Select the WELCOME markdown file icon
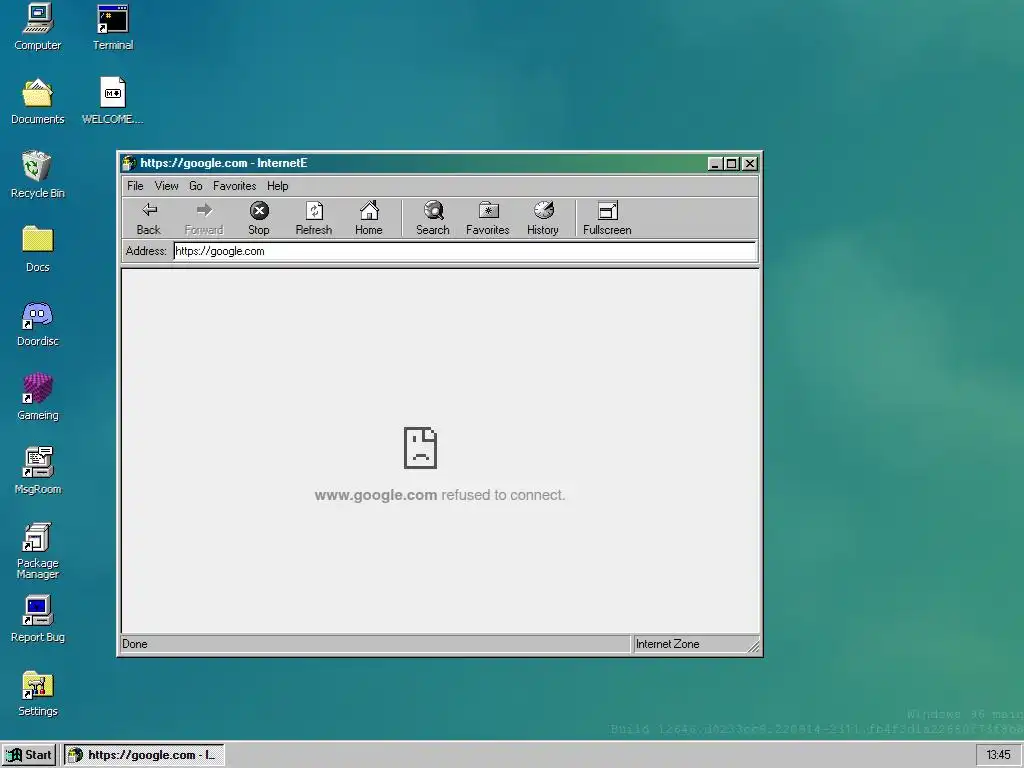 pyautogui.click(x=113, y=101)
